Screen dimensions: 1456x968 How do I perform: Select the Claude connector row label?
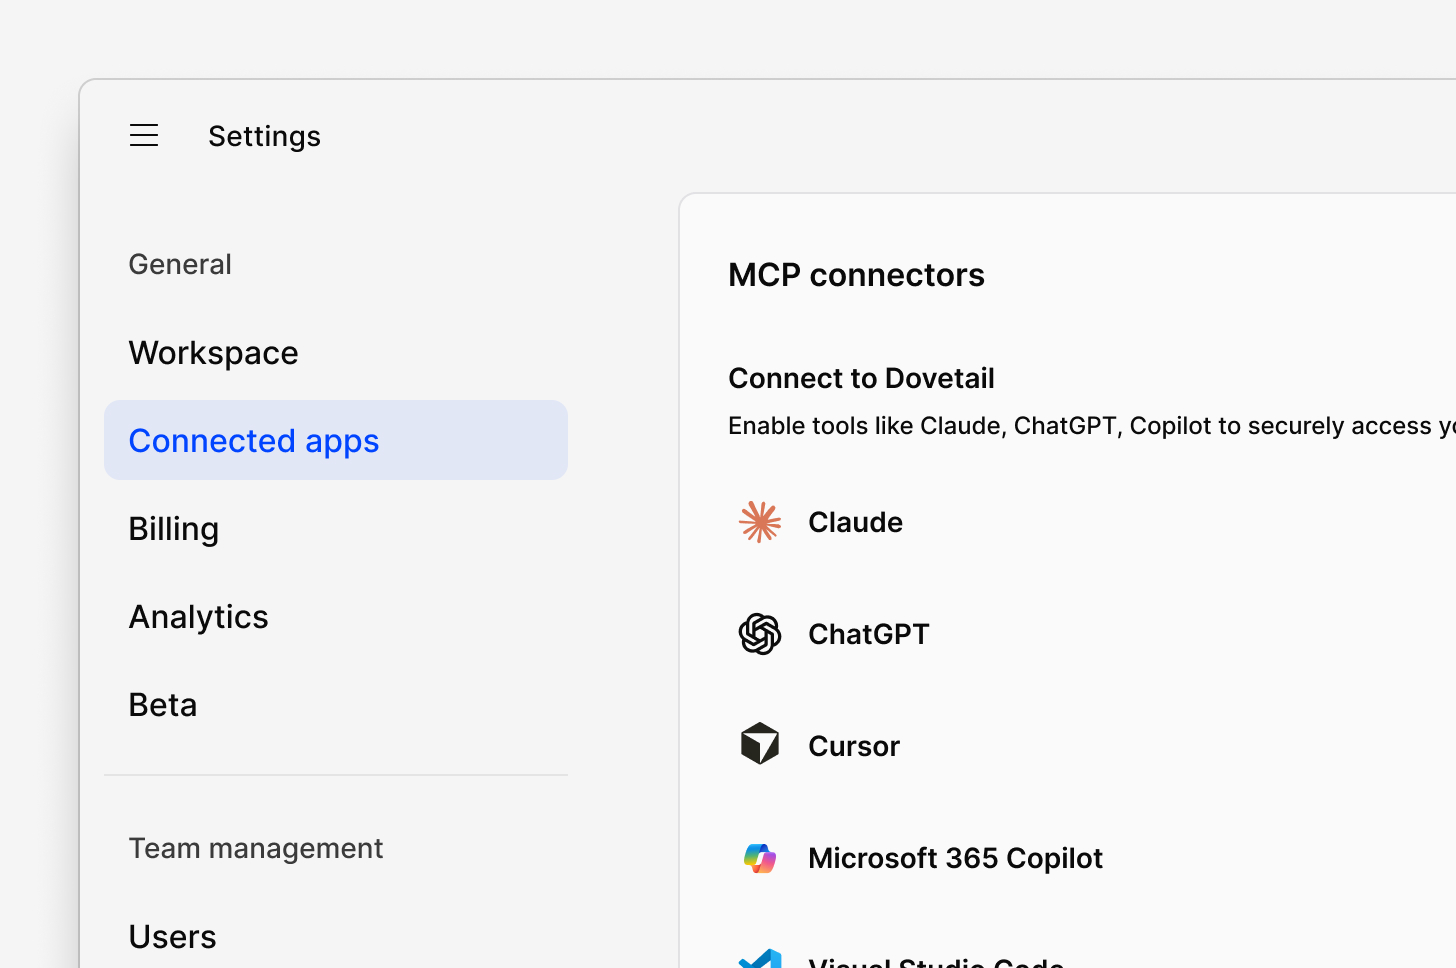point(855,522)
